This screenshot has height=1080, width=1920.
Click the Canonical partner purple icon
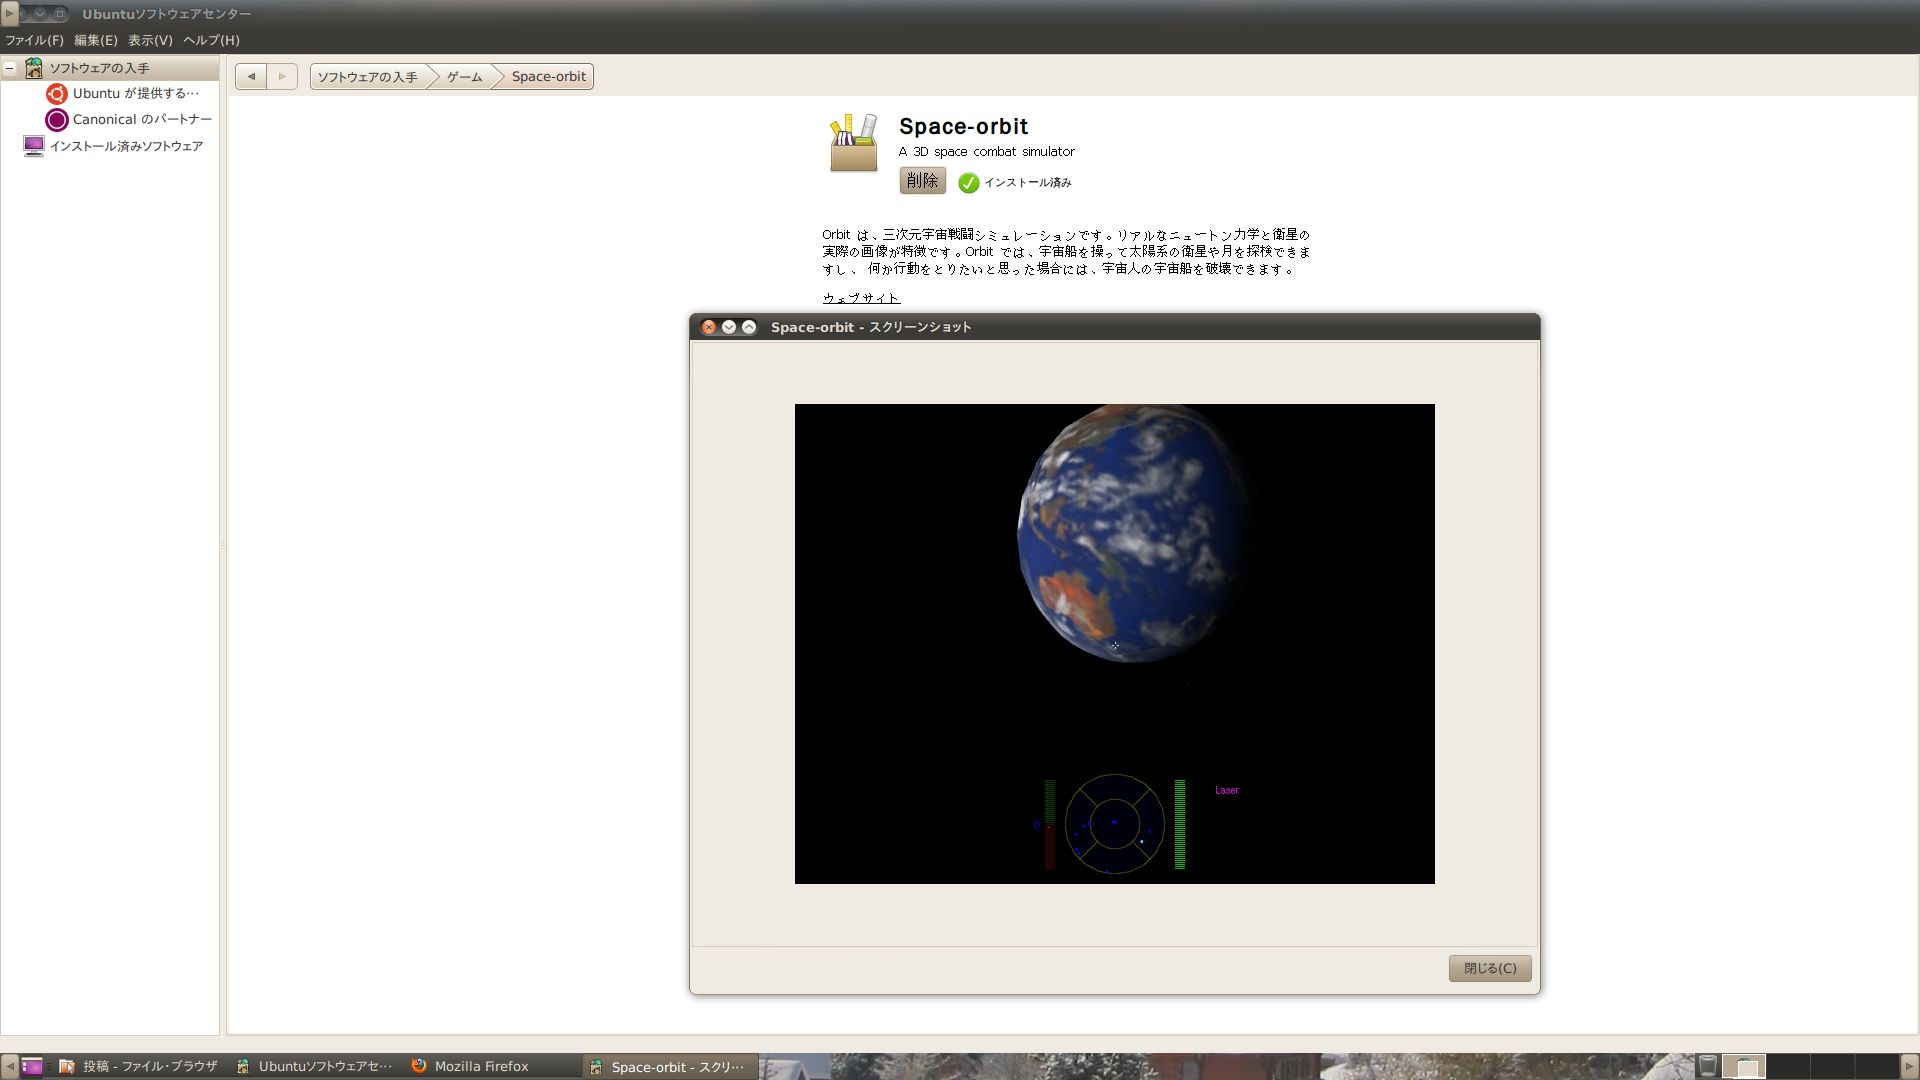click(x=57, y=120)
